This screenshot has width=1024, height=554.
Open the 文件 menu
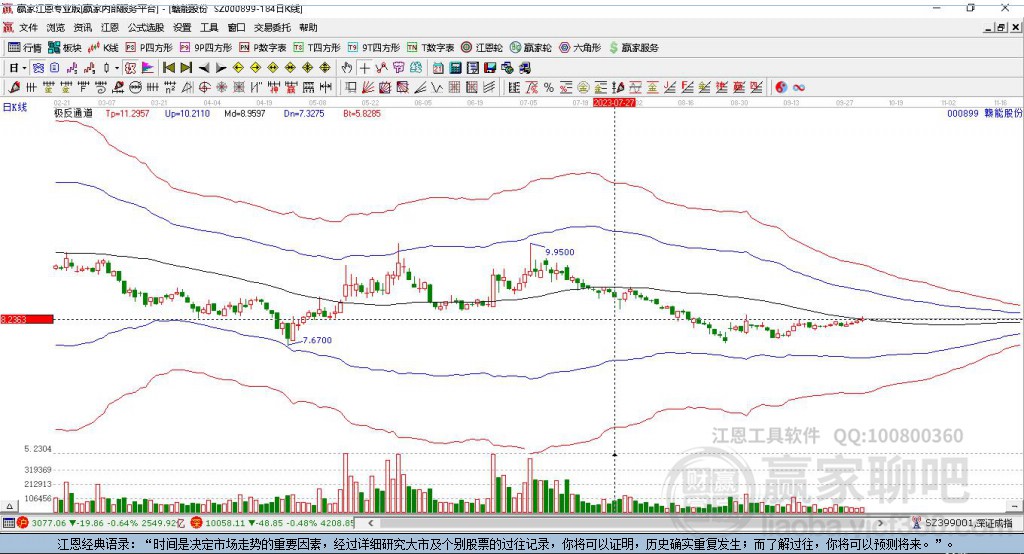pyautogui.click(x=29, y=27)
